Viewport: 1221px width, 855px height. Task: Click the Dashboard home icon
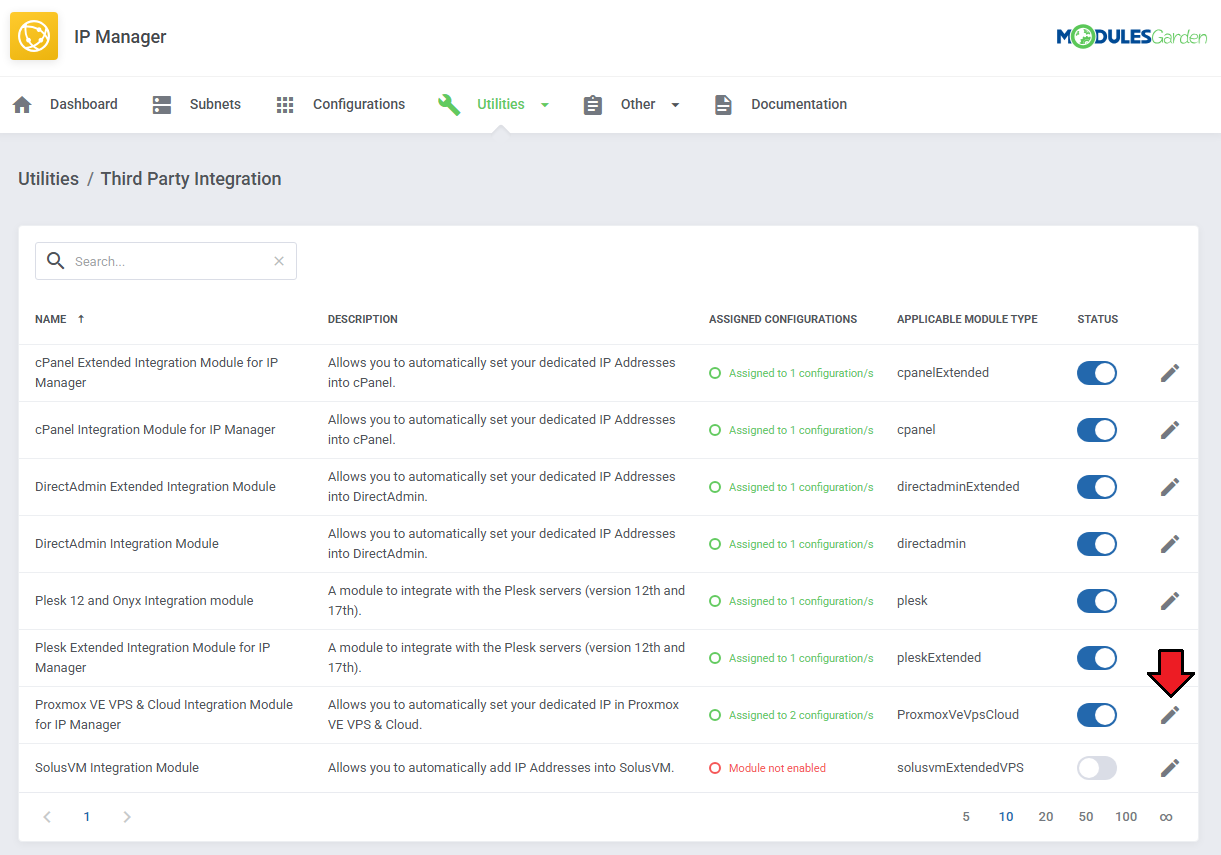pyautogui.click(x=23, y=105)
